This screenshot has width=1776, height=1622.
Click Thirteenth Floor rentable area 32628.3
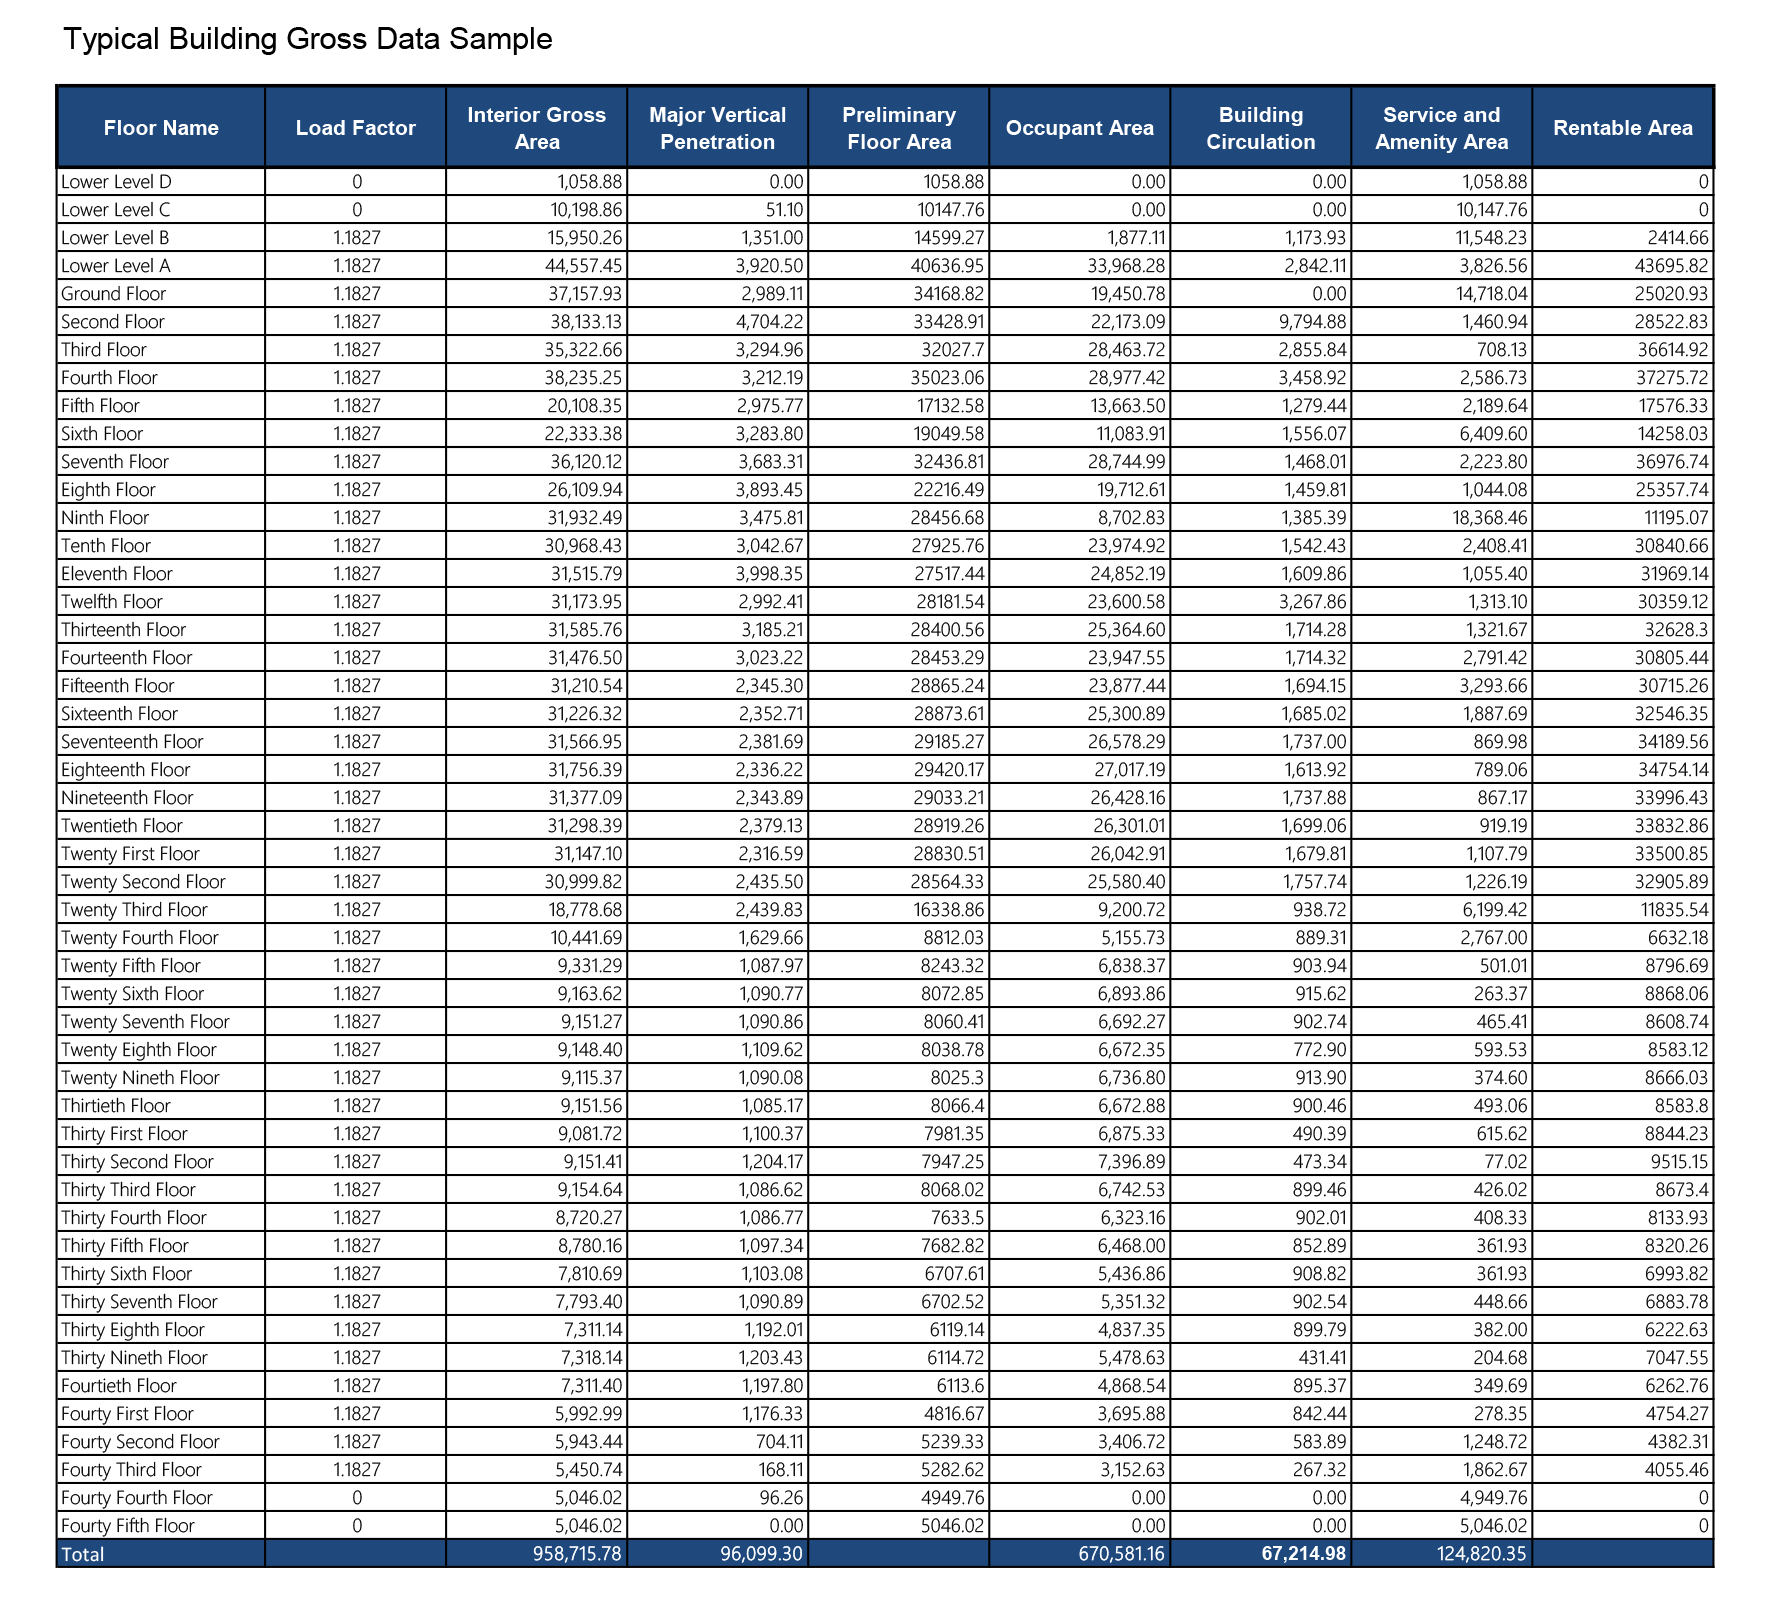point(1676,630)
